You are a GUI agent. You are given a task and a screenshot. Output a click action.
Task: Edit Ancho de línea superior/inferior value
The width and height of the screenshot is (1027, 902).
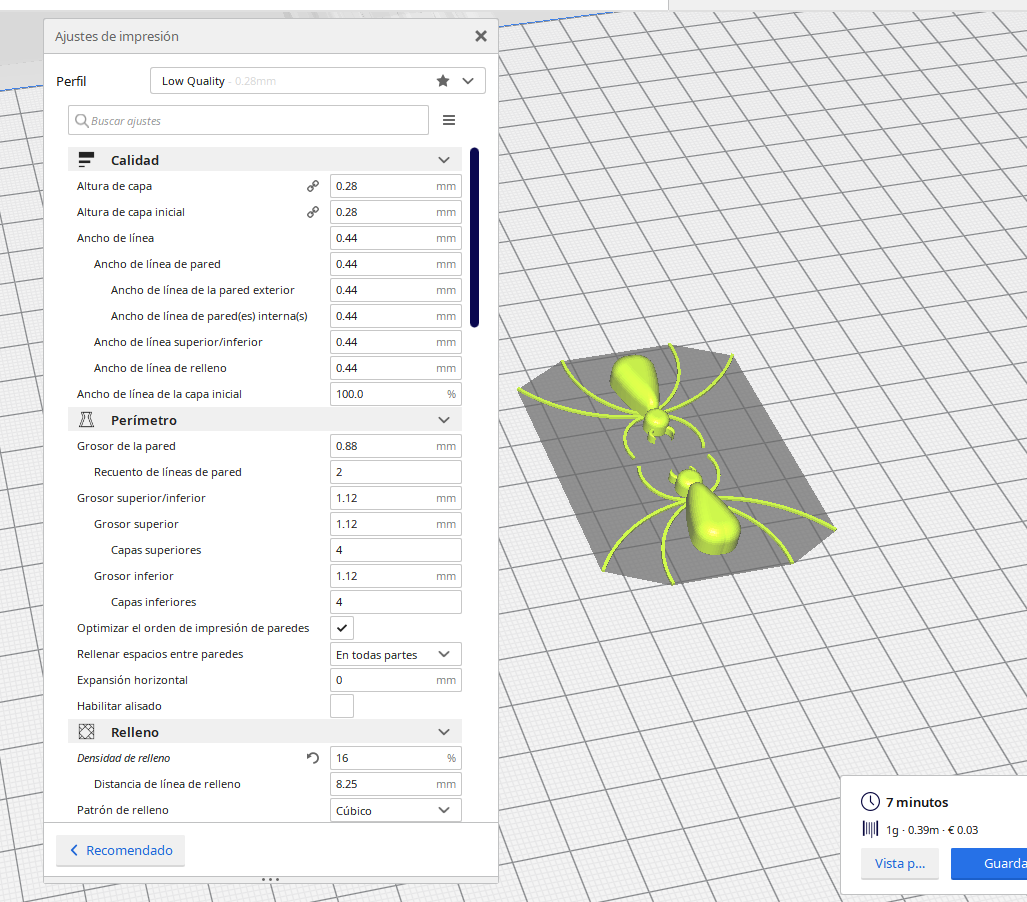396,342
